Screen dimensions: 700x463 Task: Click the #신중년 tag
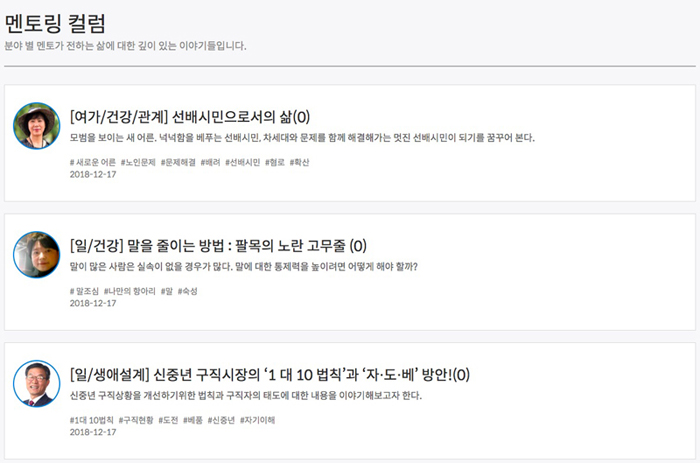click(x=222, y=420)
